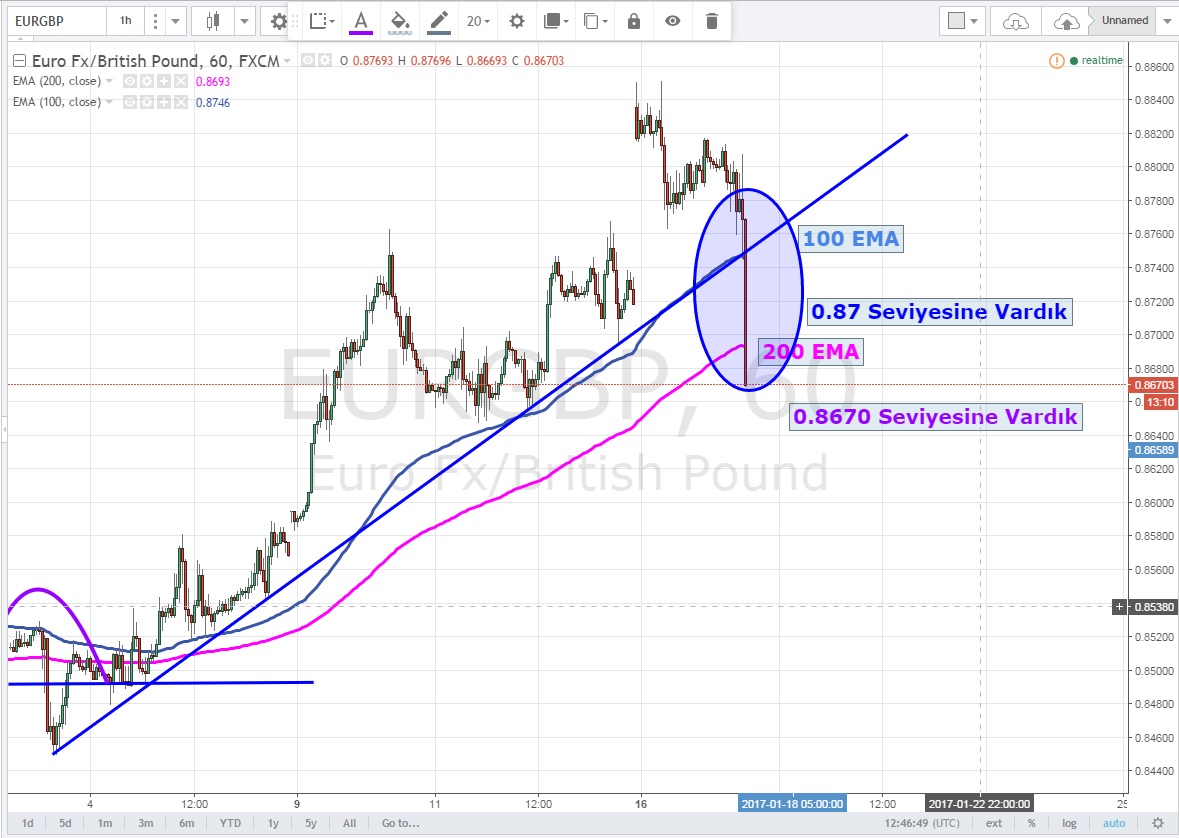Expand EMA (200, close) indicator menu
This screenshot has height=838, width=1179.
click(x=110, y=80)
